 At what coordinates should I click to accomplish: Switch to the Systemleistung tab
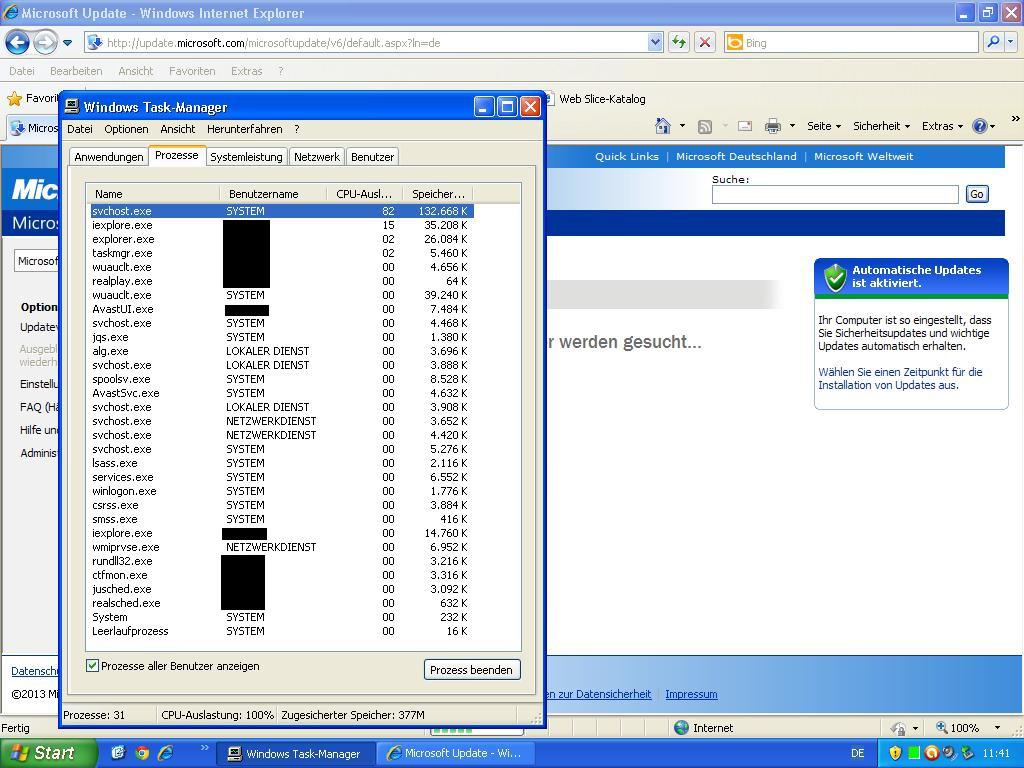coord(246,157)
